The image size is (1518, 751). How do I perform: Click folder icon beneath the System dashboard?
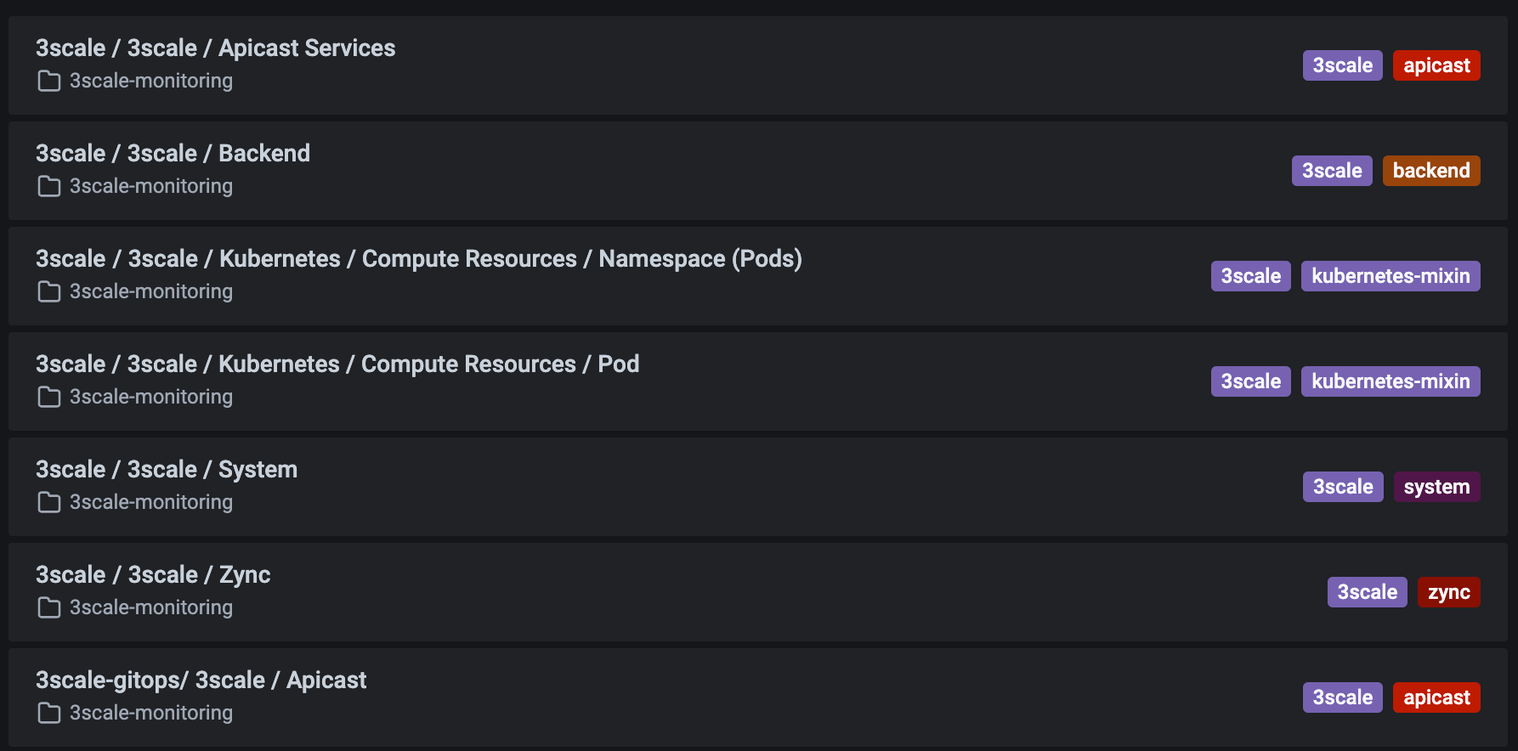(x=48, y=502)
